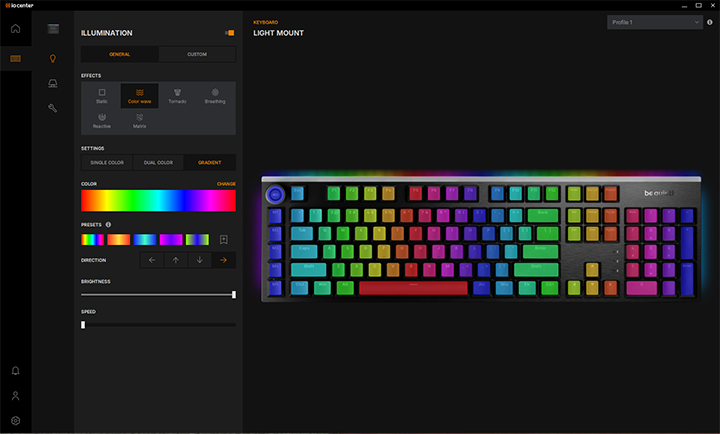Select Single Color setting
The width and height of the screenshot is (720, 434).
point(107,162)
